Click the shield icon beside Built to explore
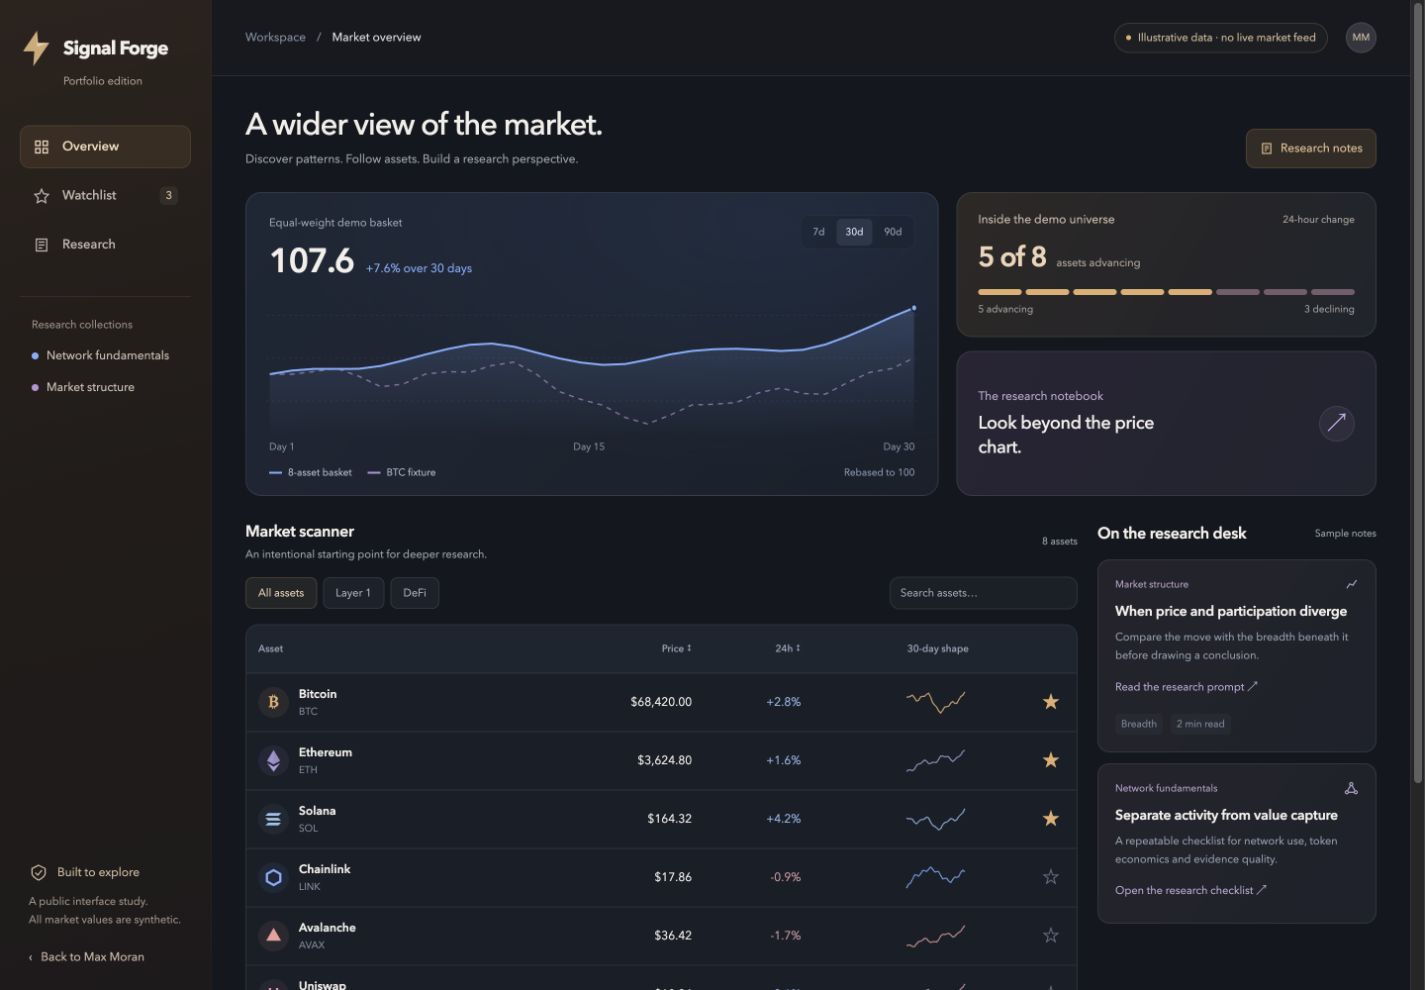The width and height of the screenshot is (1425, 990). tap(38, 872)
